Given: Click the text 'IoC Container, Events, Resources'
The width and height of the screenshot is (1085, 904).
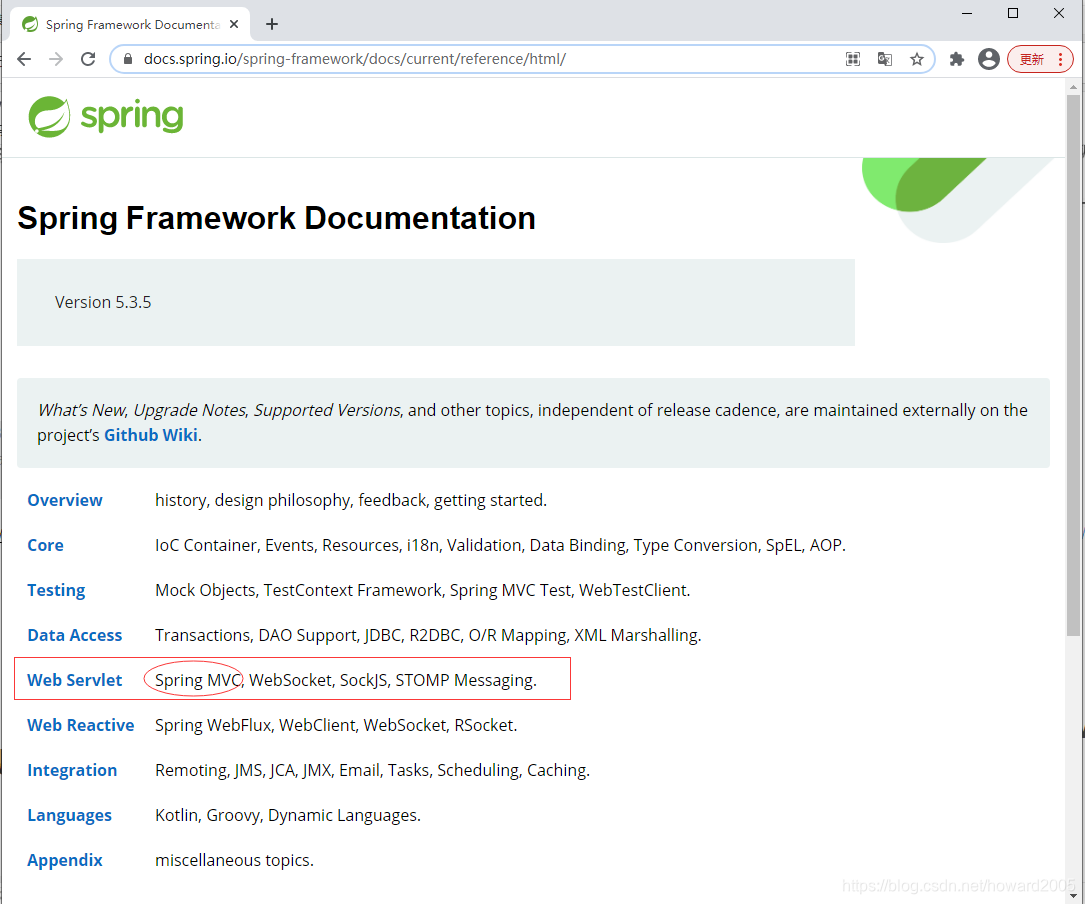Looking at the screenshot, I should pyautogui.click(x=277, y=545).
